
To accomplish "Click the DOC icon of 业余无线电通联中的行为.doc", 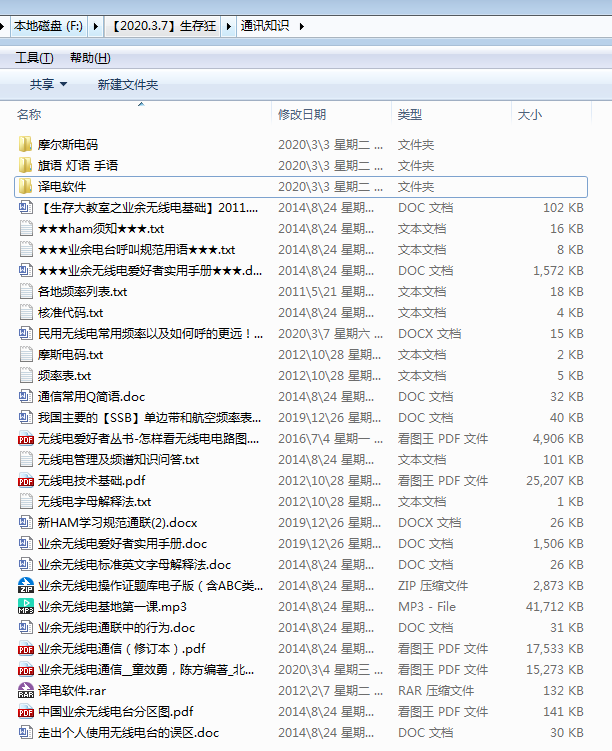I will 25,627.
